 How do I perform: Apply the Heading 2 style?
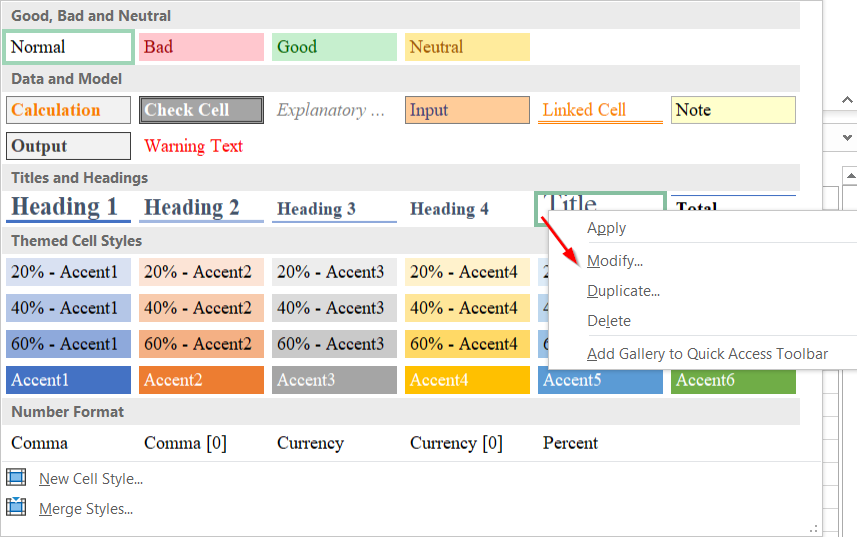coord(201,209)
